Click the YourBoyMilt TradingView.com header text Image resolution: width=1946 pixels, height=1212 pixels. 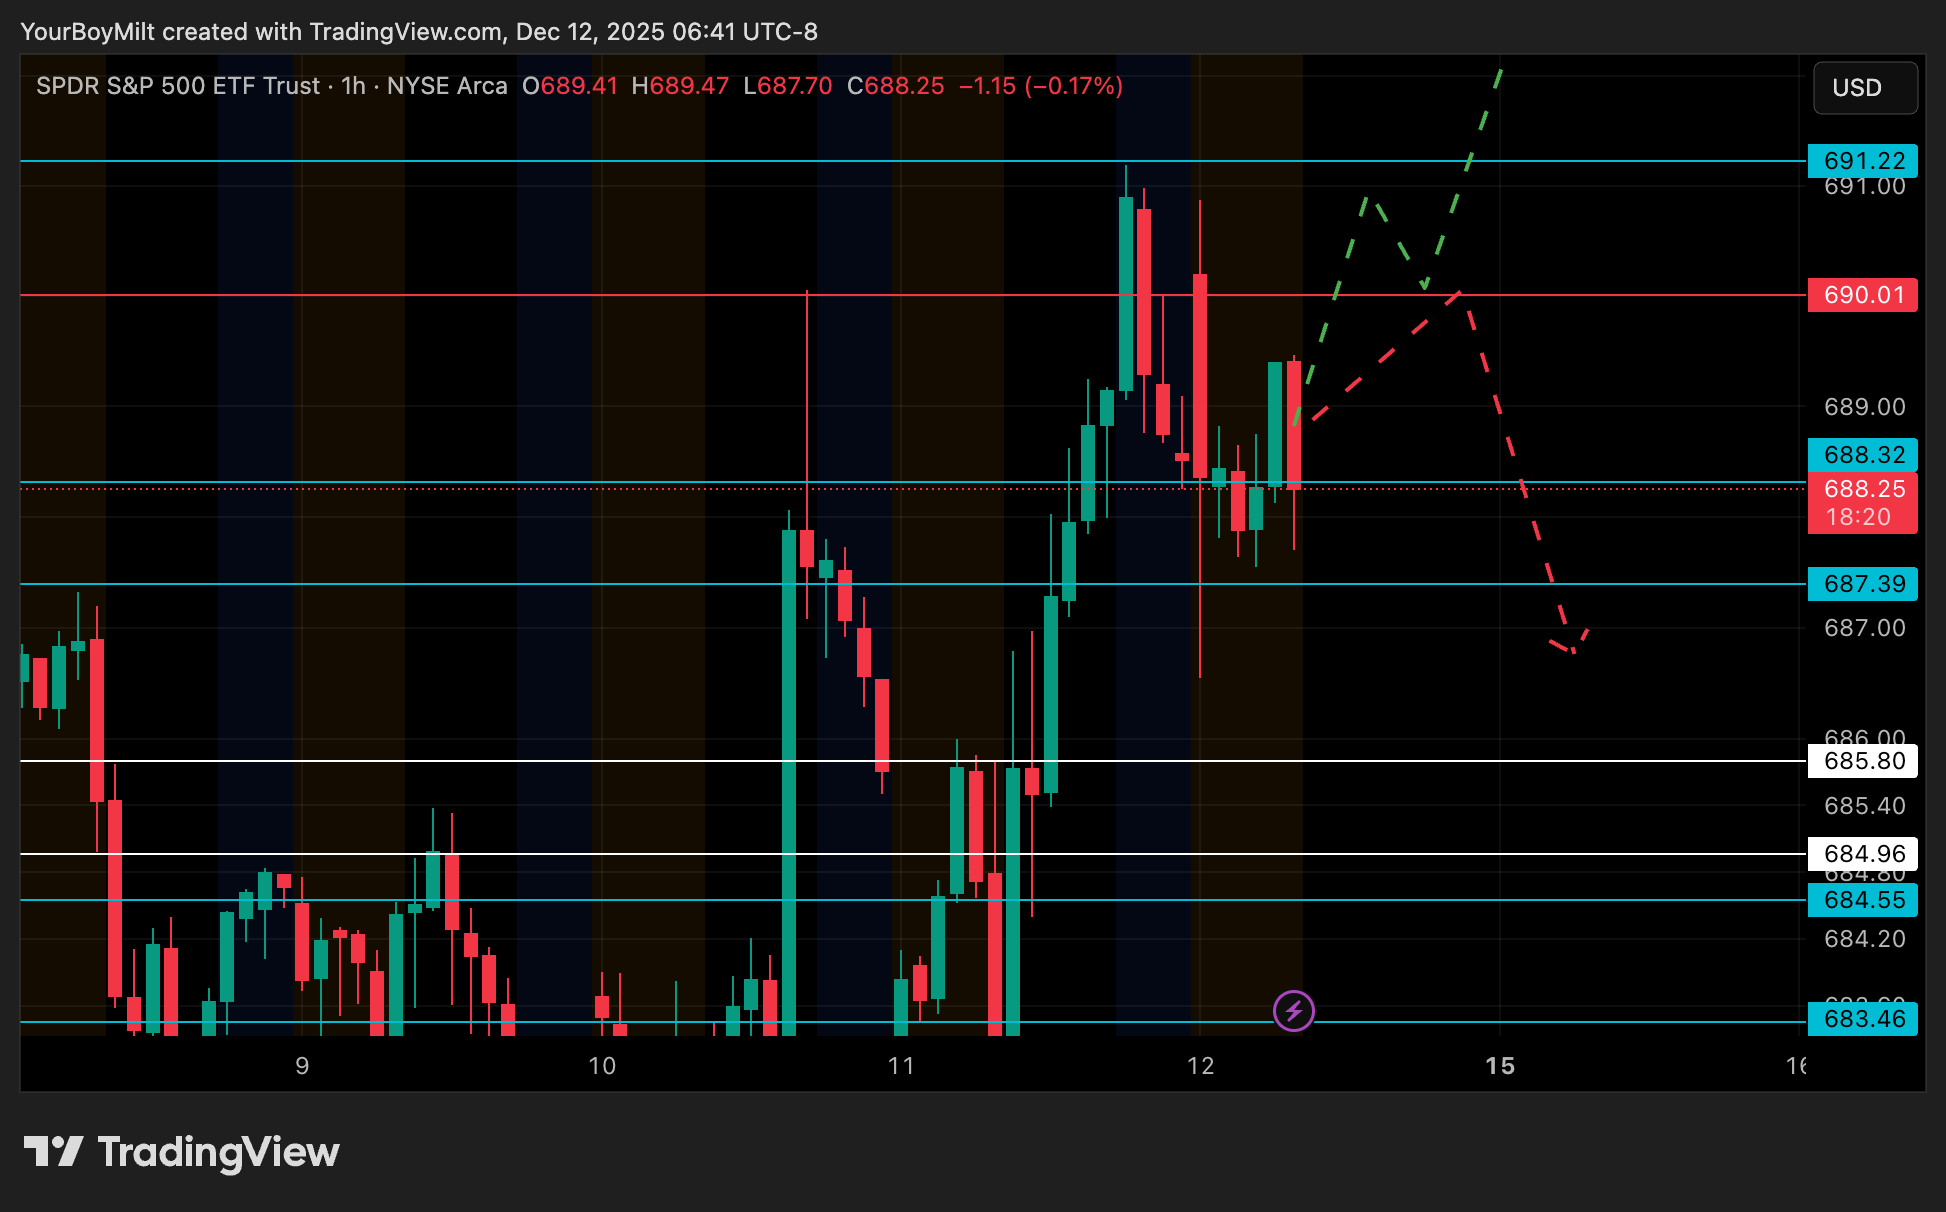tap(419, 32)
